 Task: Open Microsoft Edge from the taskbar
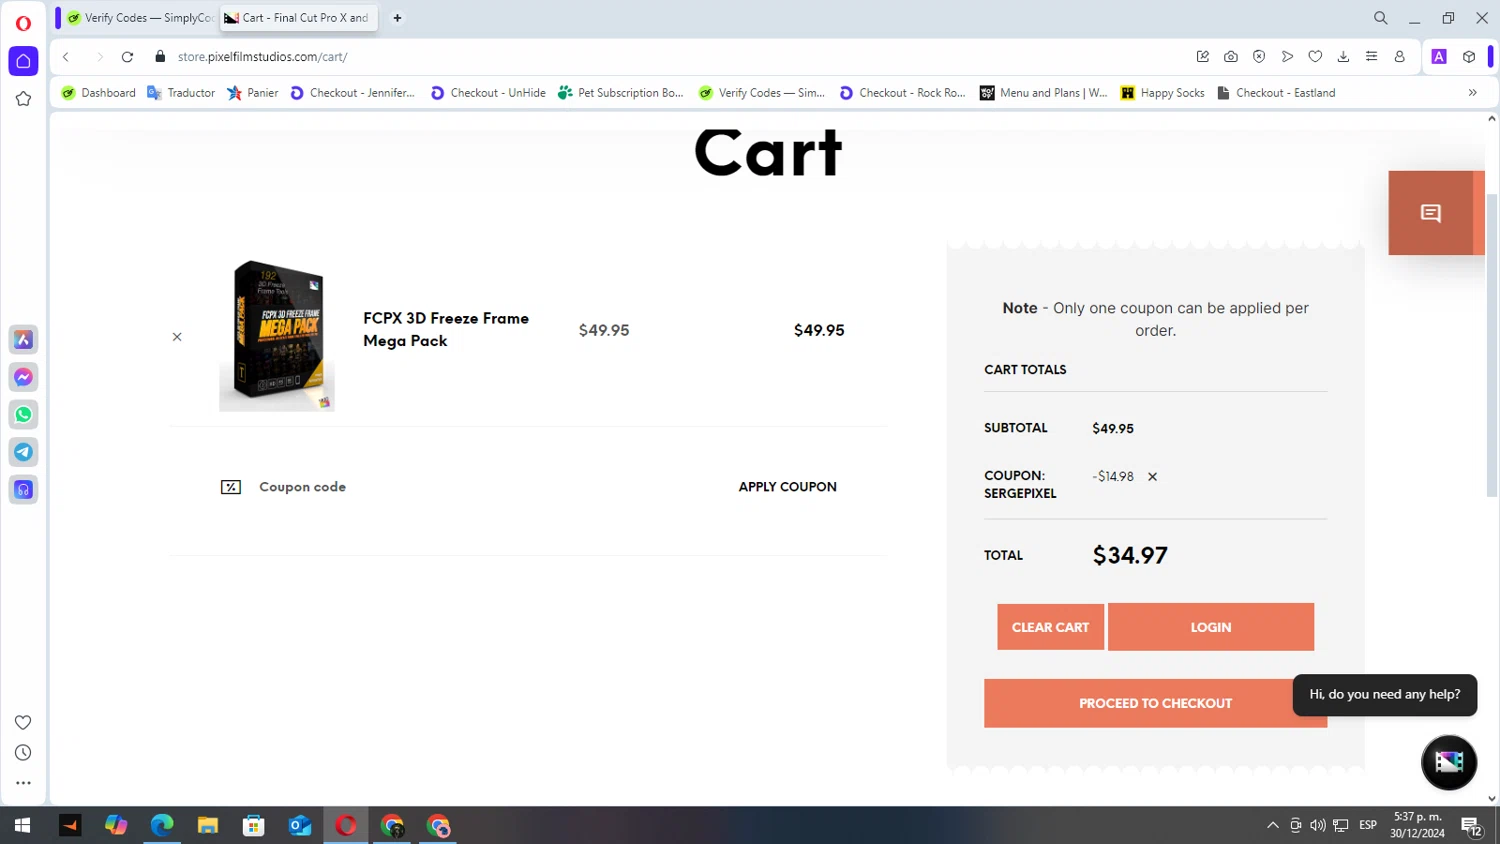tap(162, 825)
